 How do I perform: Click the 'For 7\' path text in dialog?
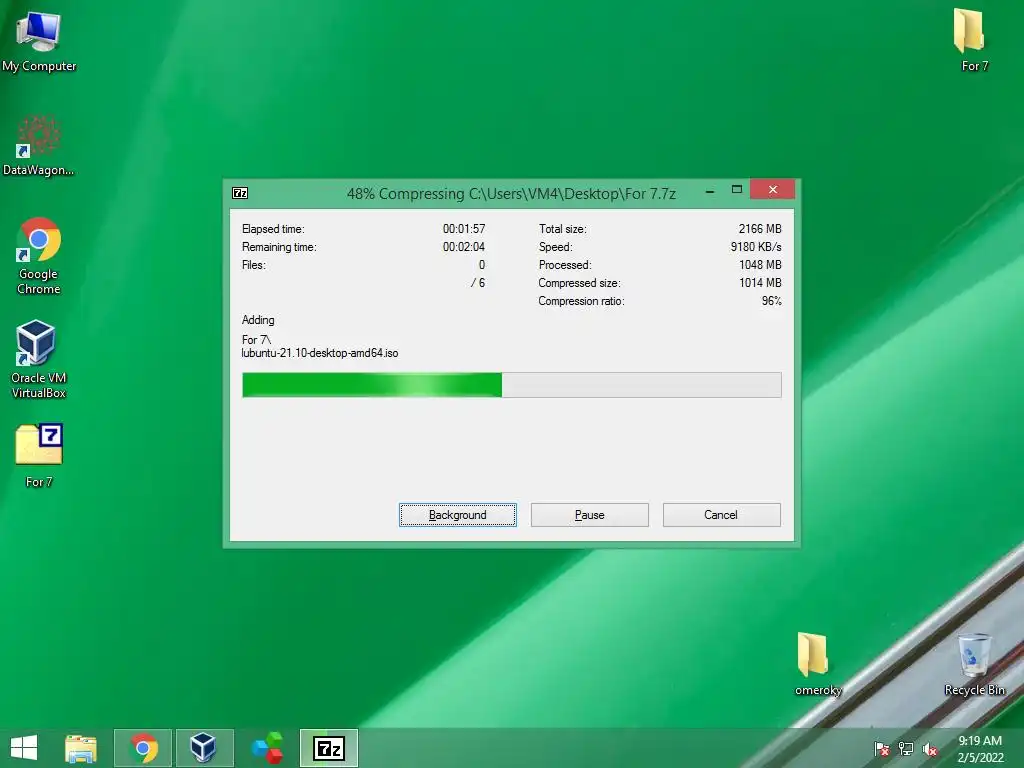pyautogui.click(x=256, y=340)
